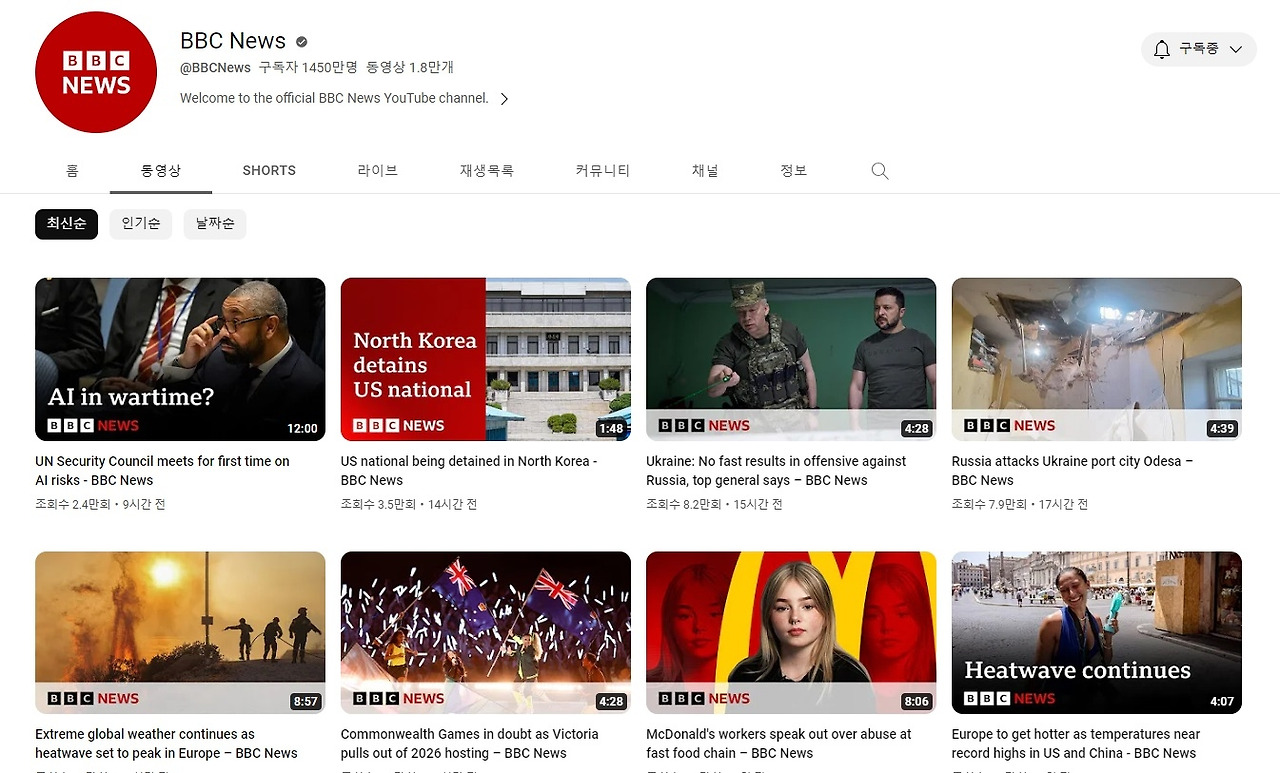Screen dimensions: 1280x773
Task: Open the extreme weather wildfire thumbnail
Action: 180,633
